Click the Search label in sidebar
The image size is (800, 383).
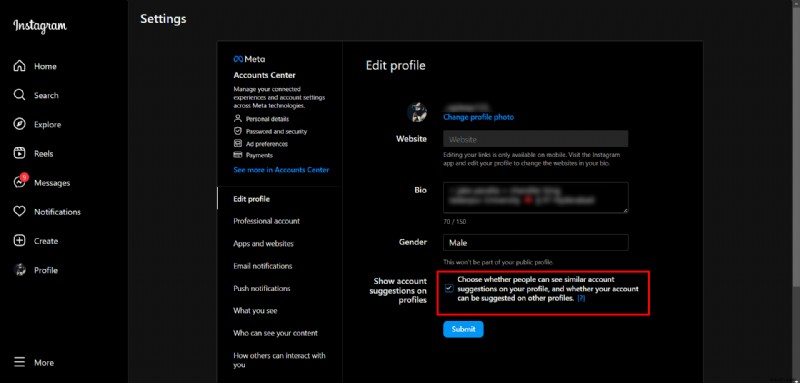point(46,95)
